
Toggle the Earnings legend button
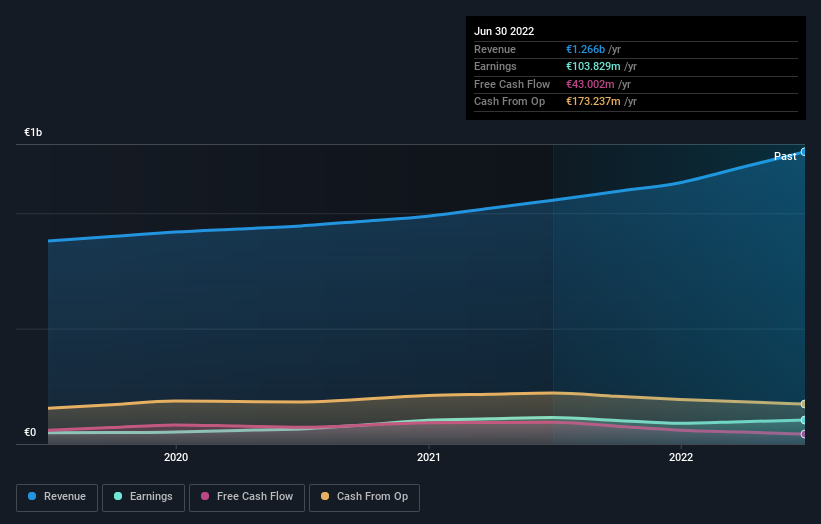tap(143, 497)
